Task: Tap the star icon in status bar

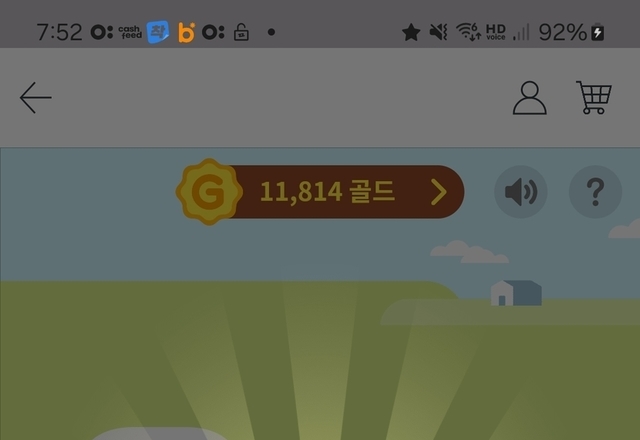Action: [411, 32]
